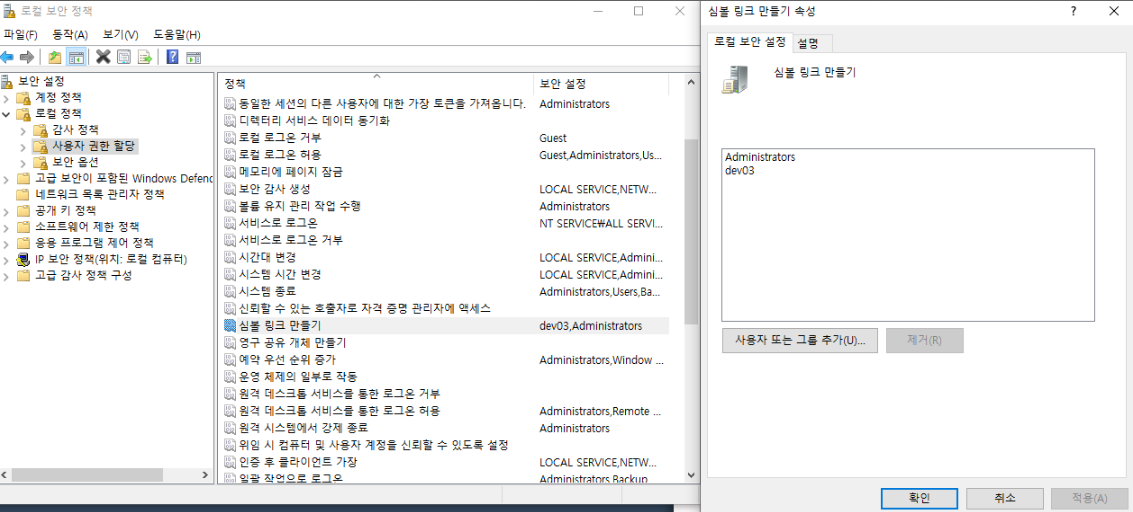Click policy icon beside 운영 체제의 일부로 작동
This screenshot has width=1133, height=512.
(x=231, y=377)
